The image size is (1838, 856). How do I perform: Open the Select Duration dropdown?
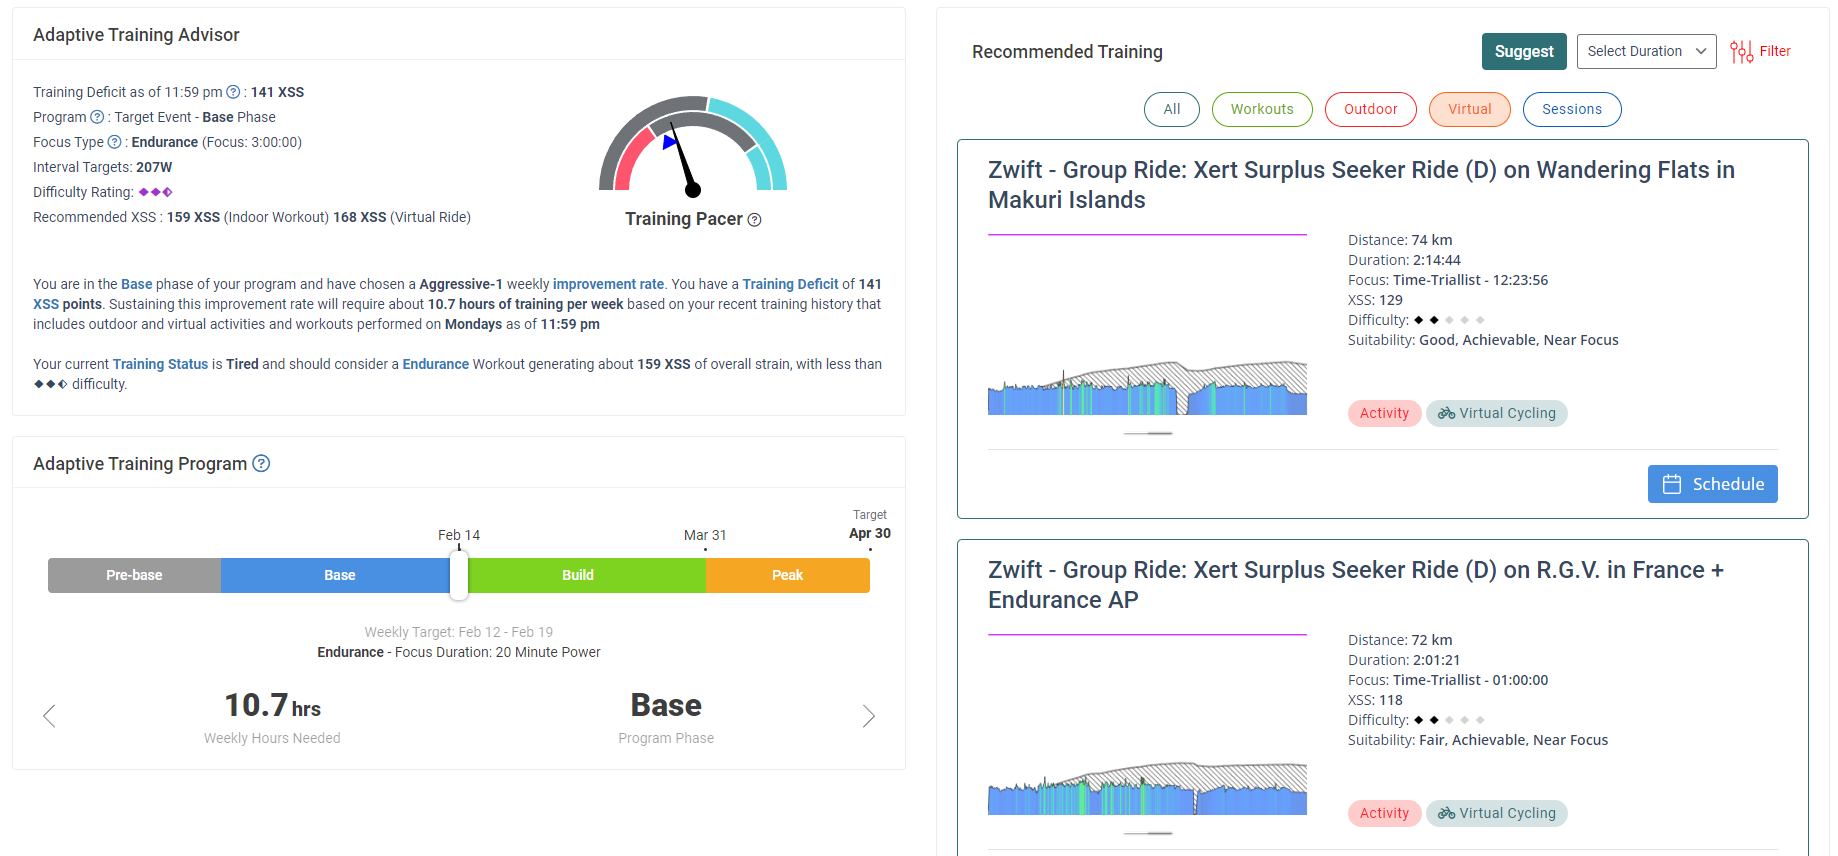1646,52
